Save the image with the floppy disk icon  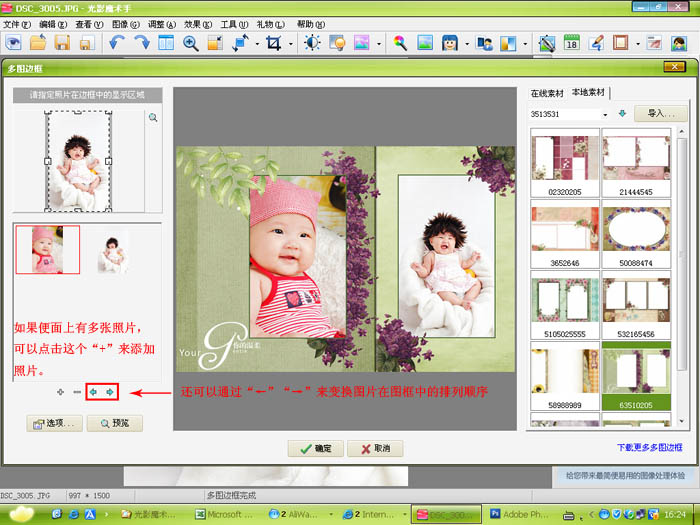(62, 43)
